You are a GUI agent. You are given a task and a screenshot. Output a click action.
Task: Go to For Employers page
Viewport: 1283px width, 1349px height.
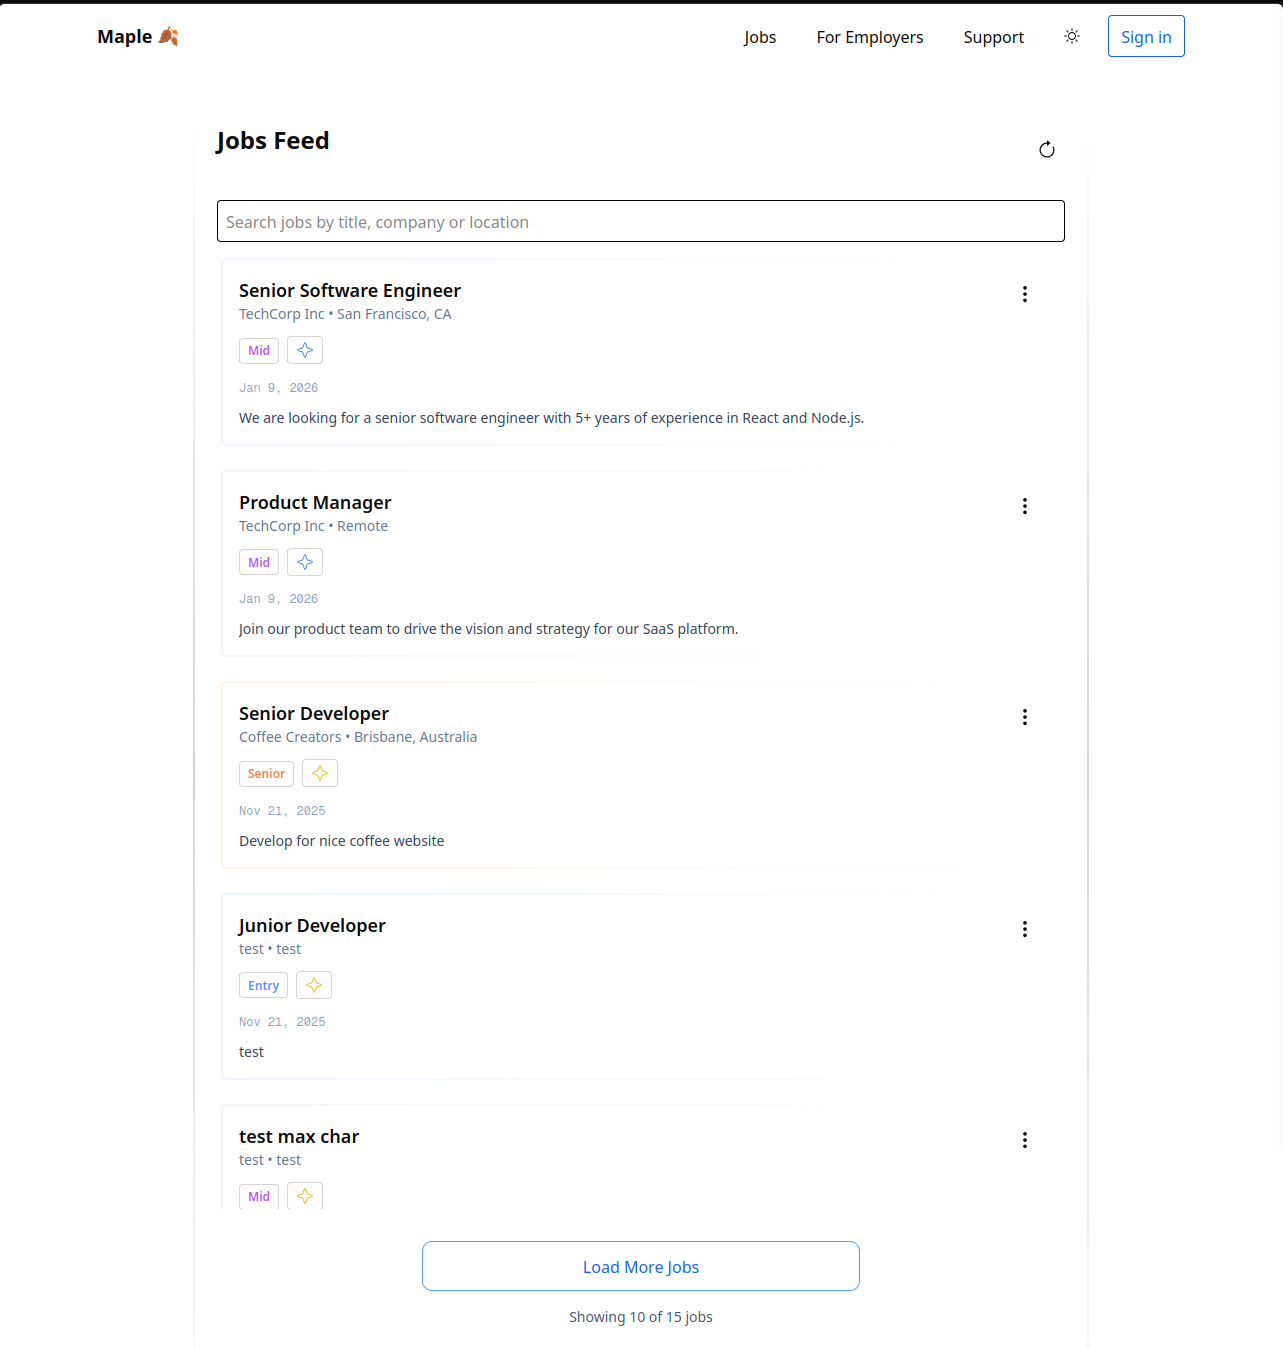(870, 37)
